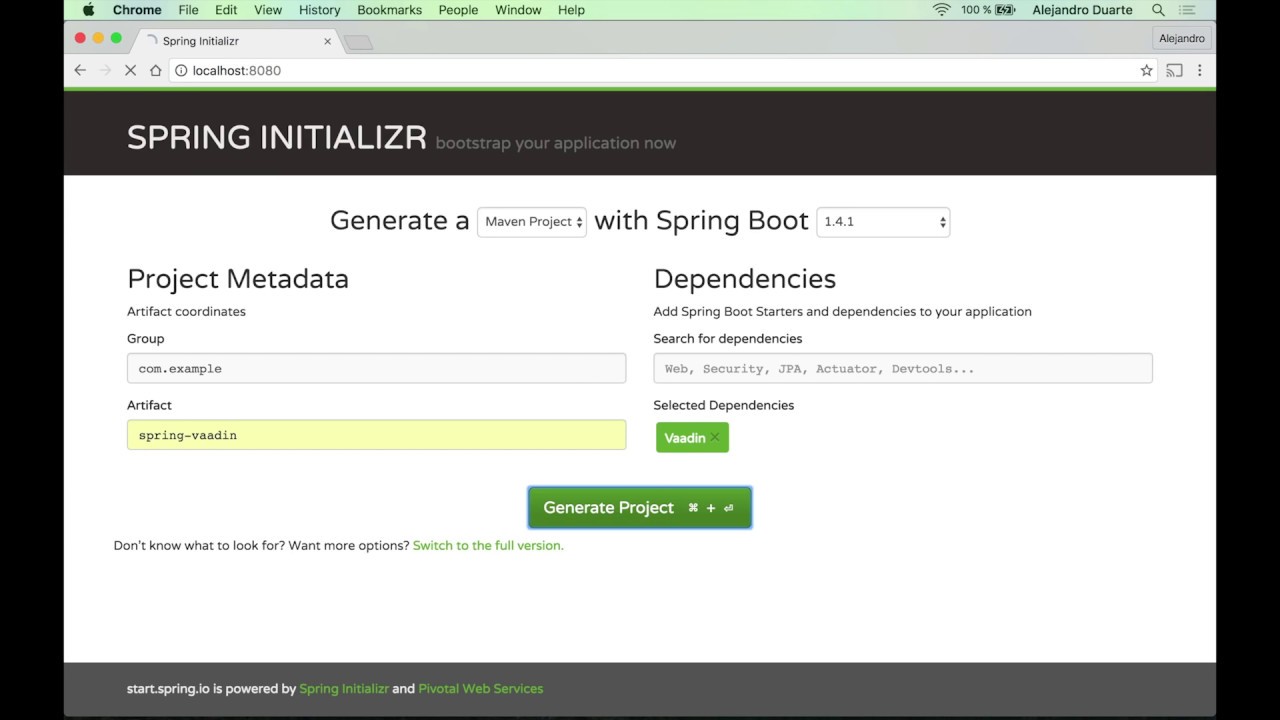The width and height of the screenshot is (1280, 720).
Task: Open the History menu
Action: click(320, 10)
